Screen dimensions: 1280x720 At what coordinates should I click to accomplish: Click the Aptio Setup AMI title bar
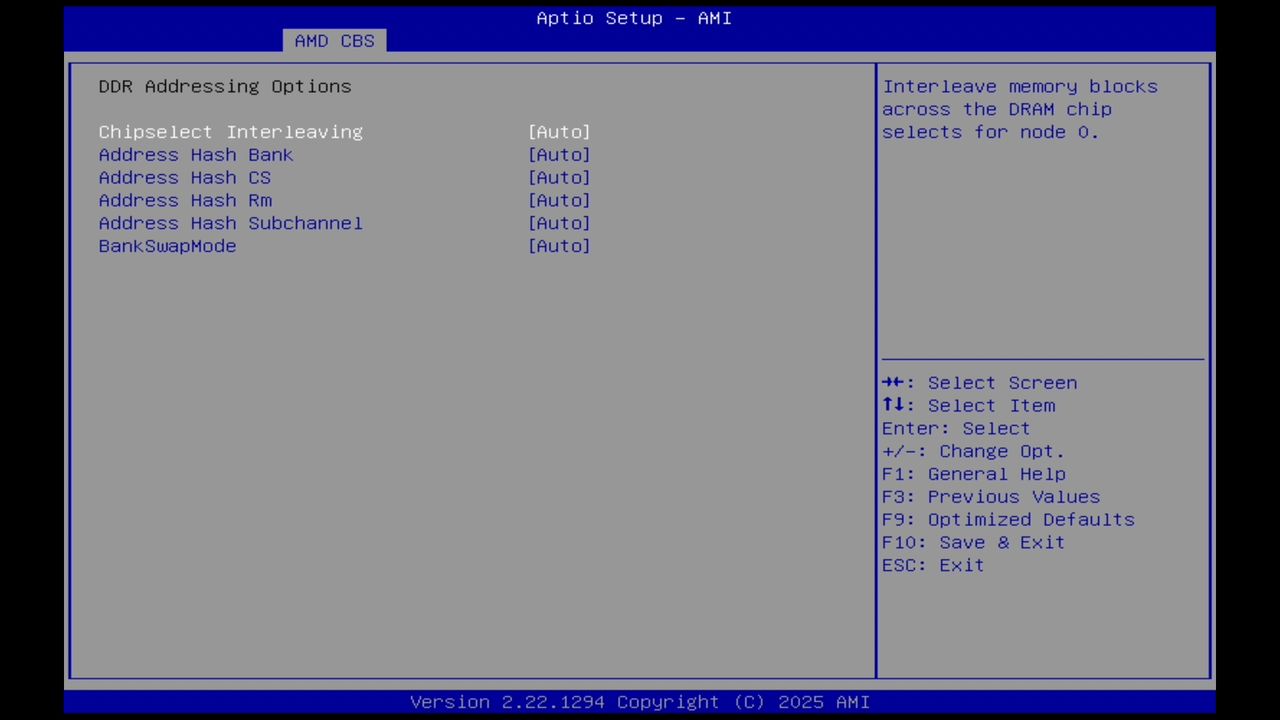tap(633, 18)
